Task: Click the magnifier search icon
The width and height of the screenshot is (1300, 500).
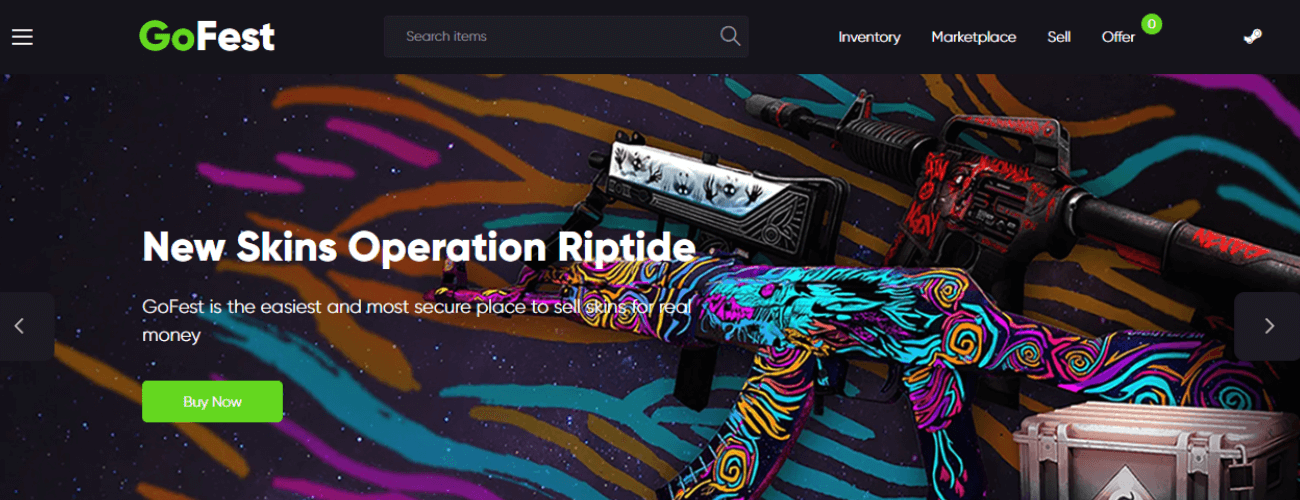Action: (x=730, y=36)
